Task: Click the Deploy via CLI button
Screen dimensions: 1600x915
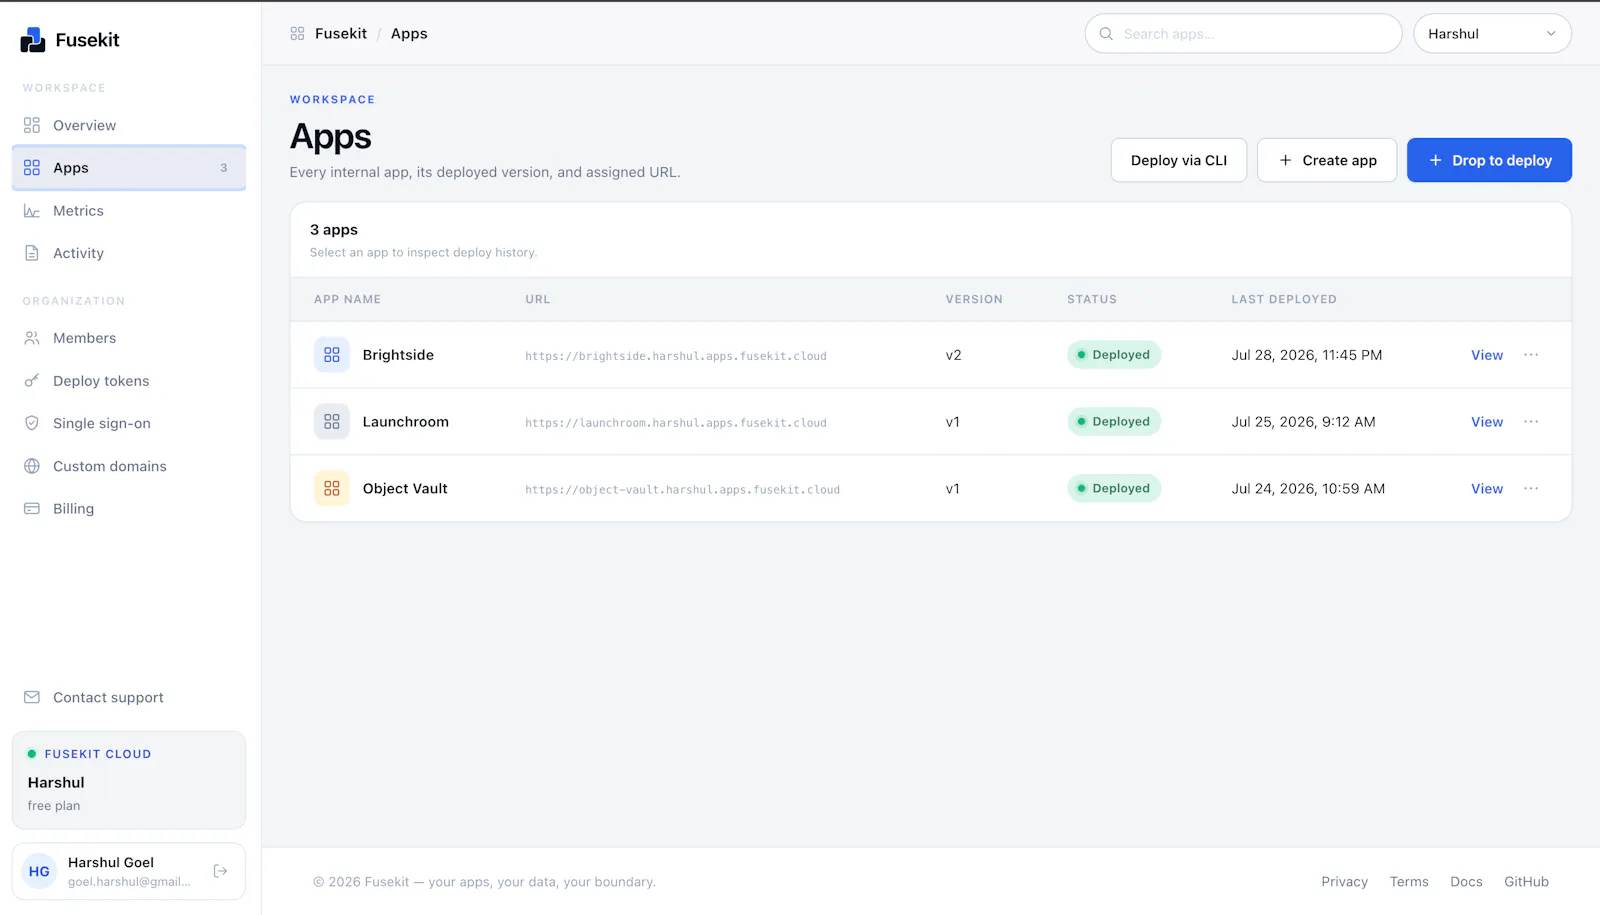Action: tap(1179, 160)
